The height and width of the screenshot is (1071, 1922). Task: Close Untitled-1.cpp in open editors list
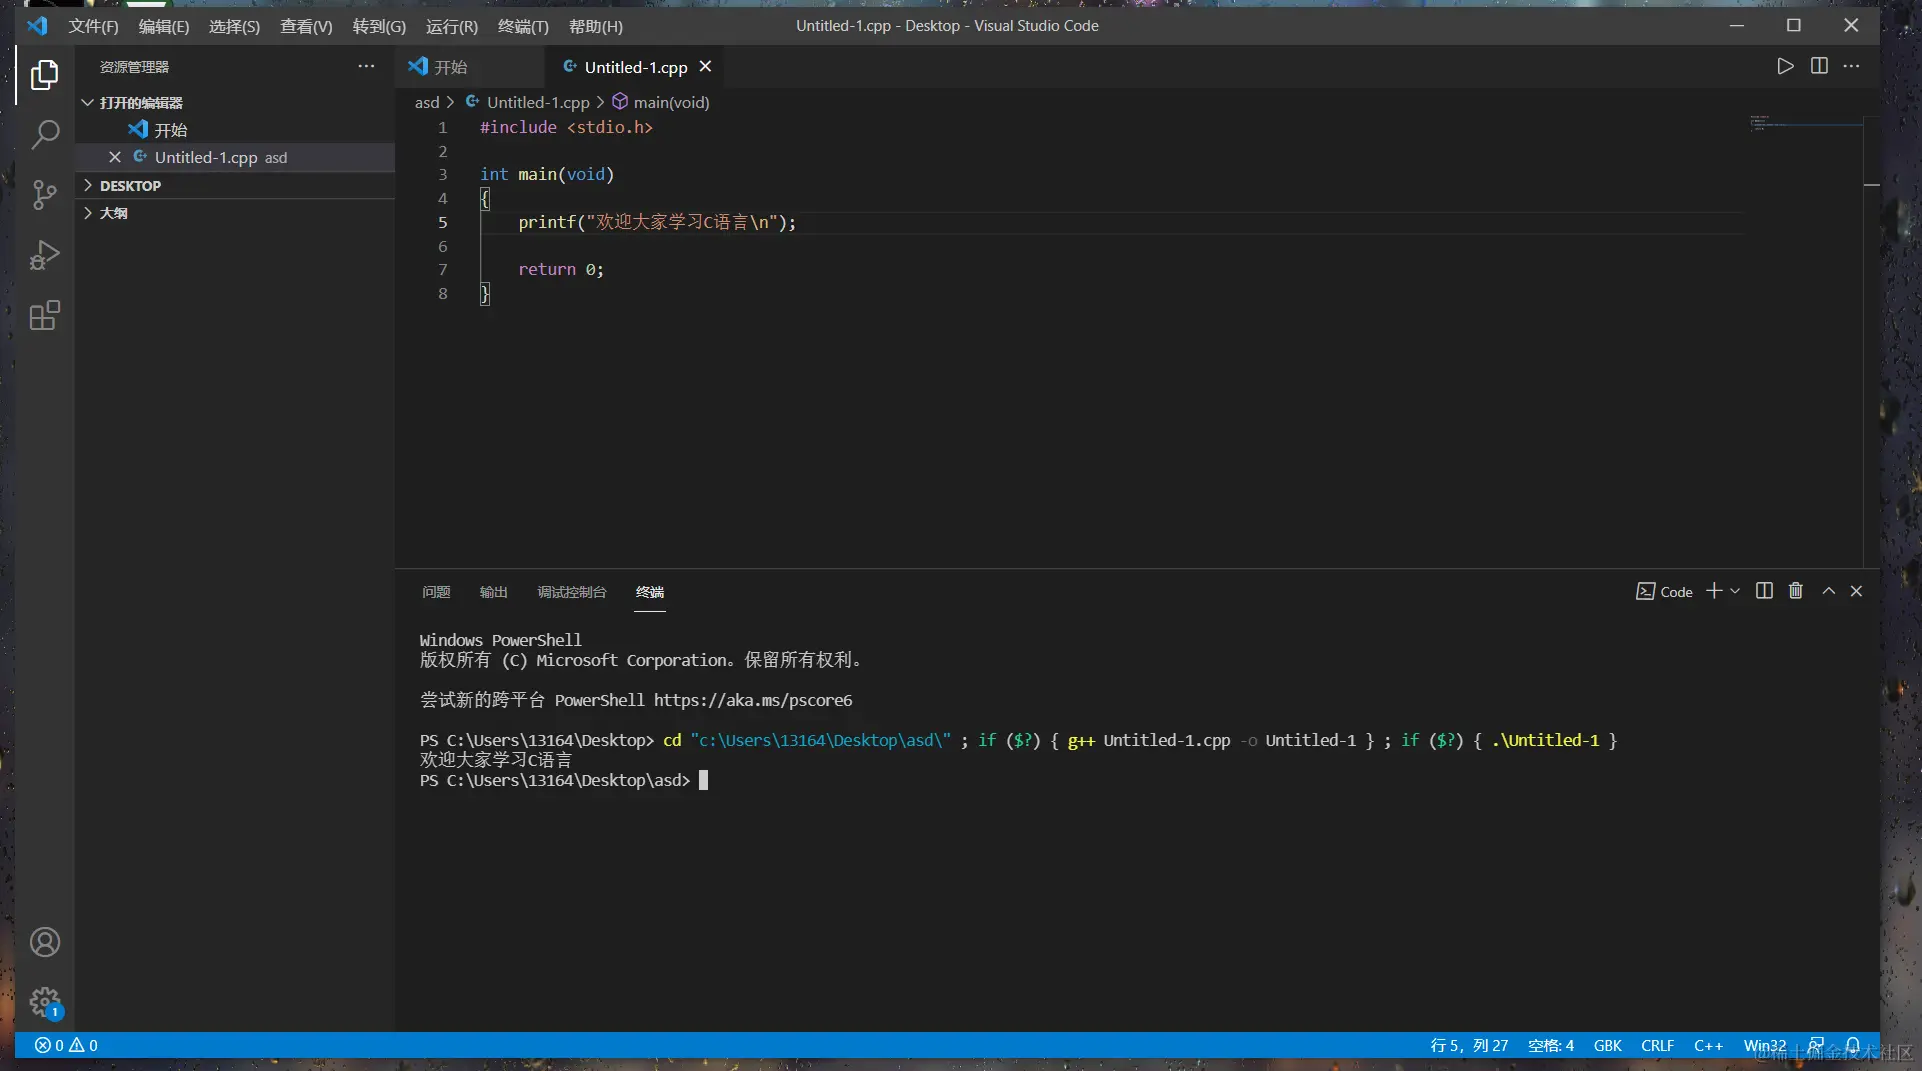point(115,157)
